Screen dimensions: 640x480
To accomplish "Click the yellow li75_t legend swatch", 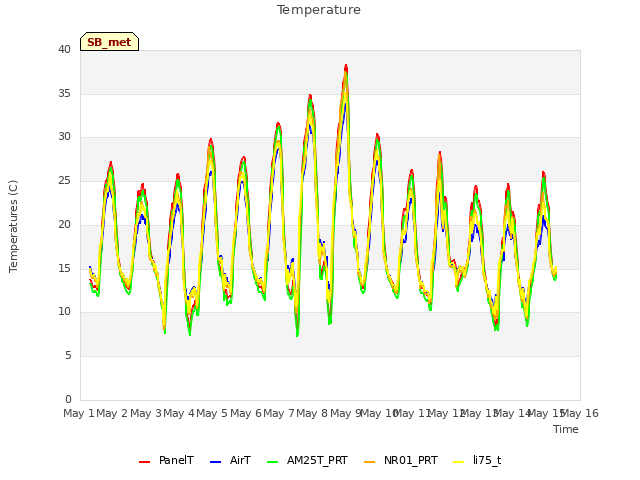I will click(x=459, y=462).
